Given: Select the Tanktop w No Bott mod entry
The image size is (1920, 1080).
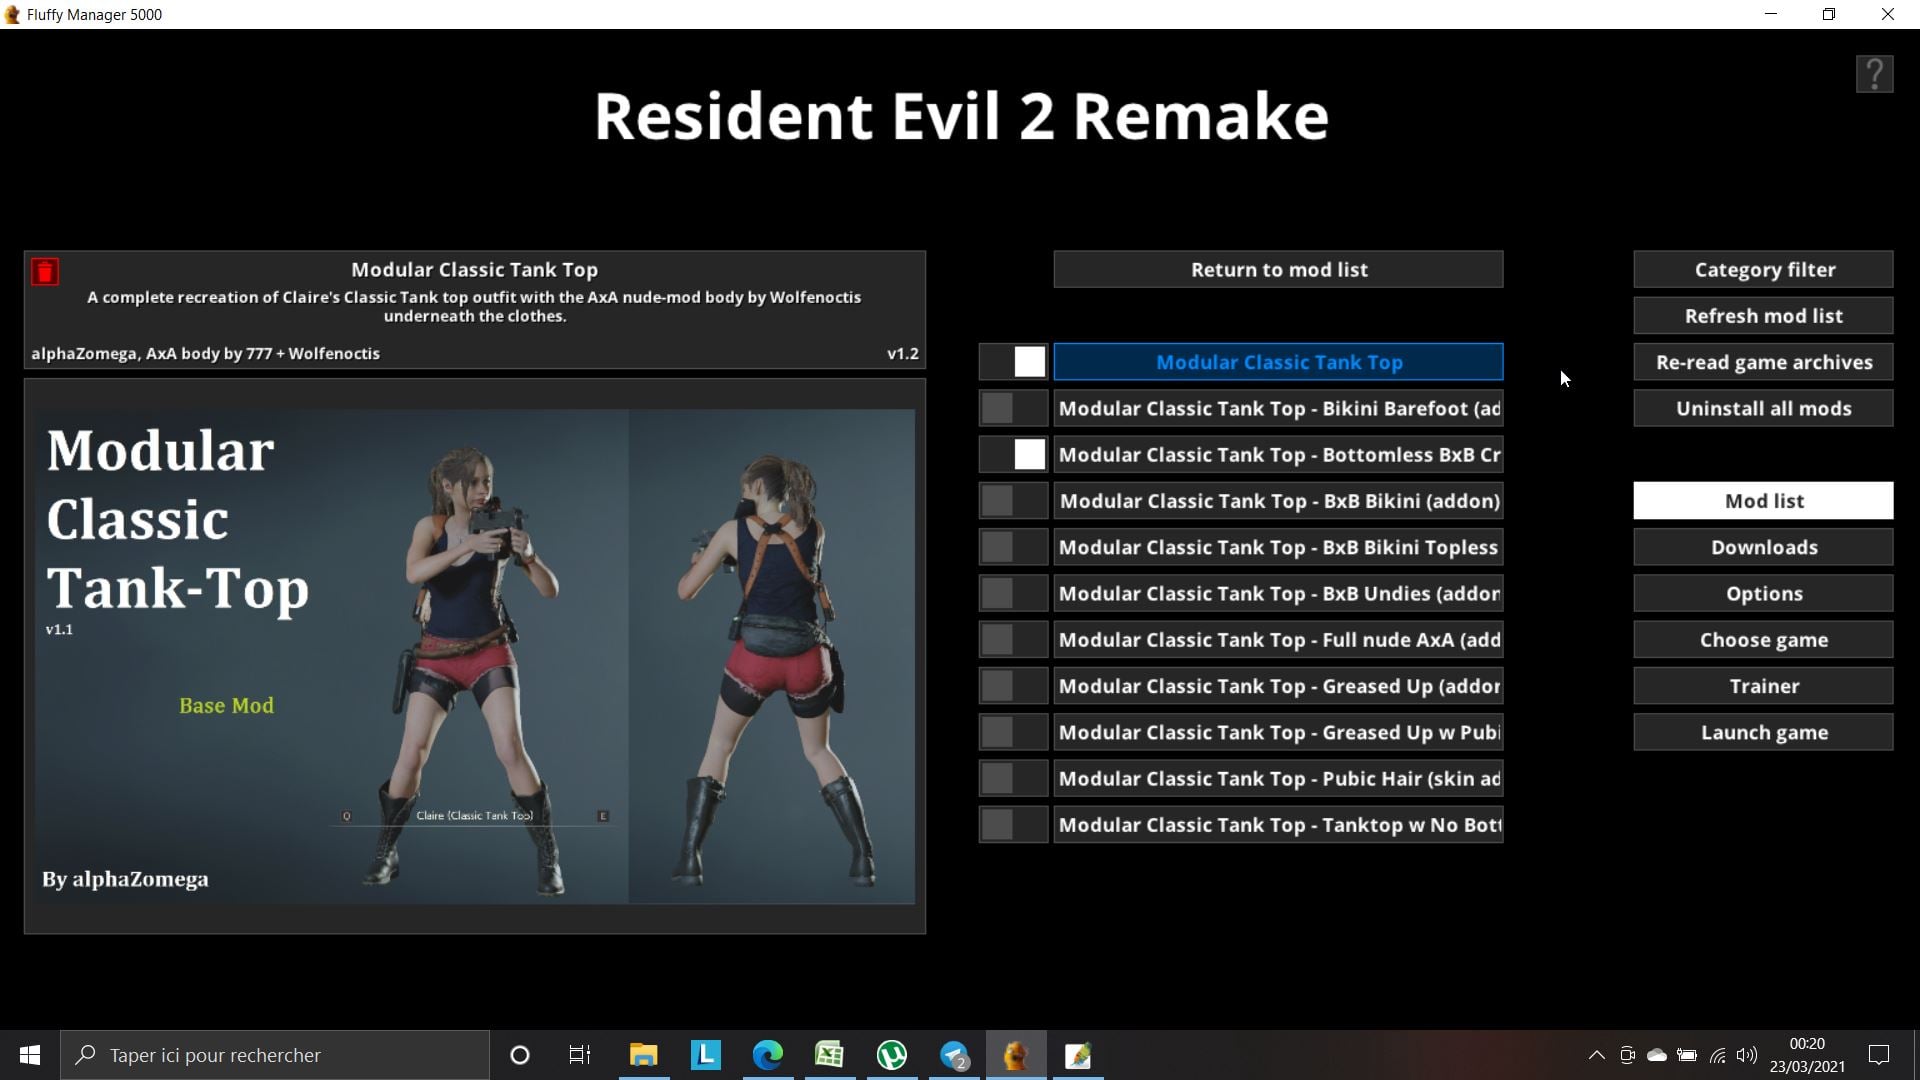Looking at the screenshot, I should tap(1278, 825).
